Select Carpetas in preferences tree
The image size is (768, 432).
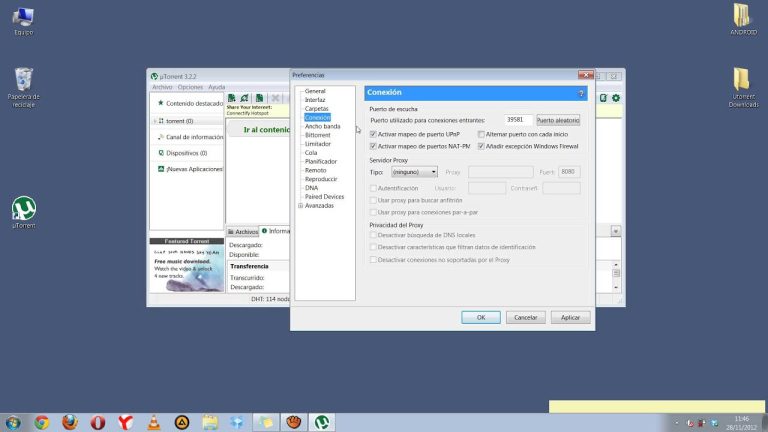point(316,109)
